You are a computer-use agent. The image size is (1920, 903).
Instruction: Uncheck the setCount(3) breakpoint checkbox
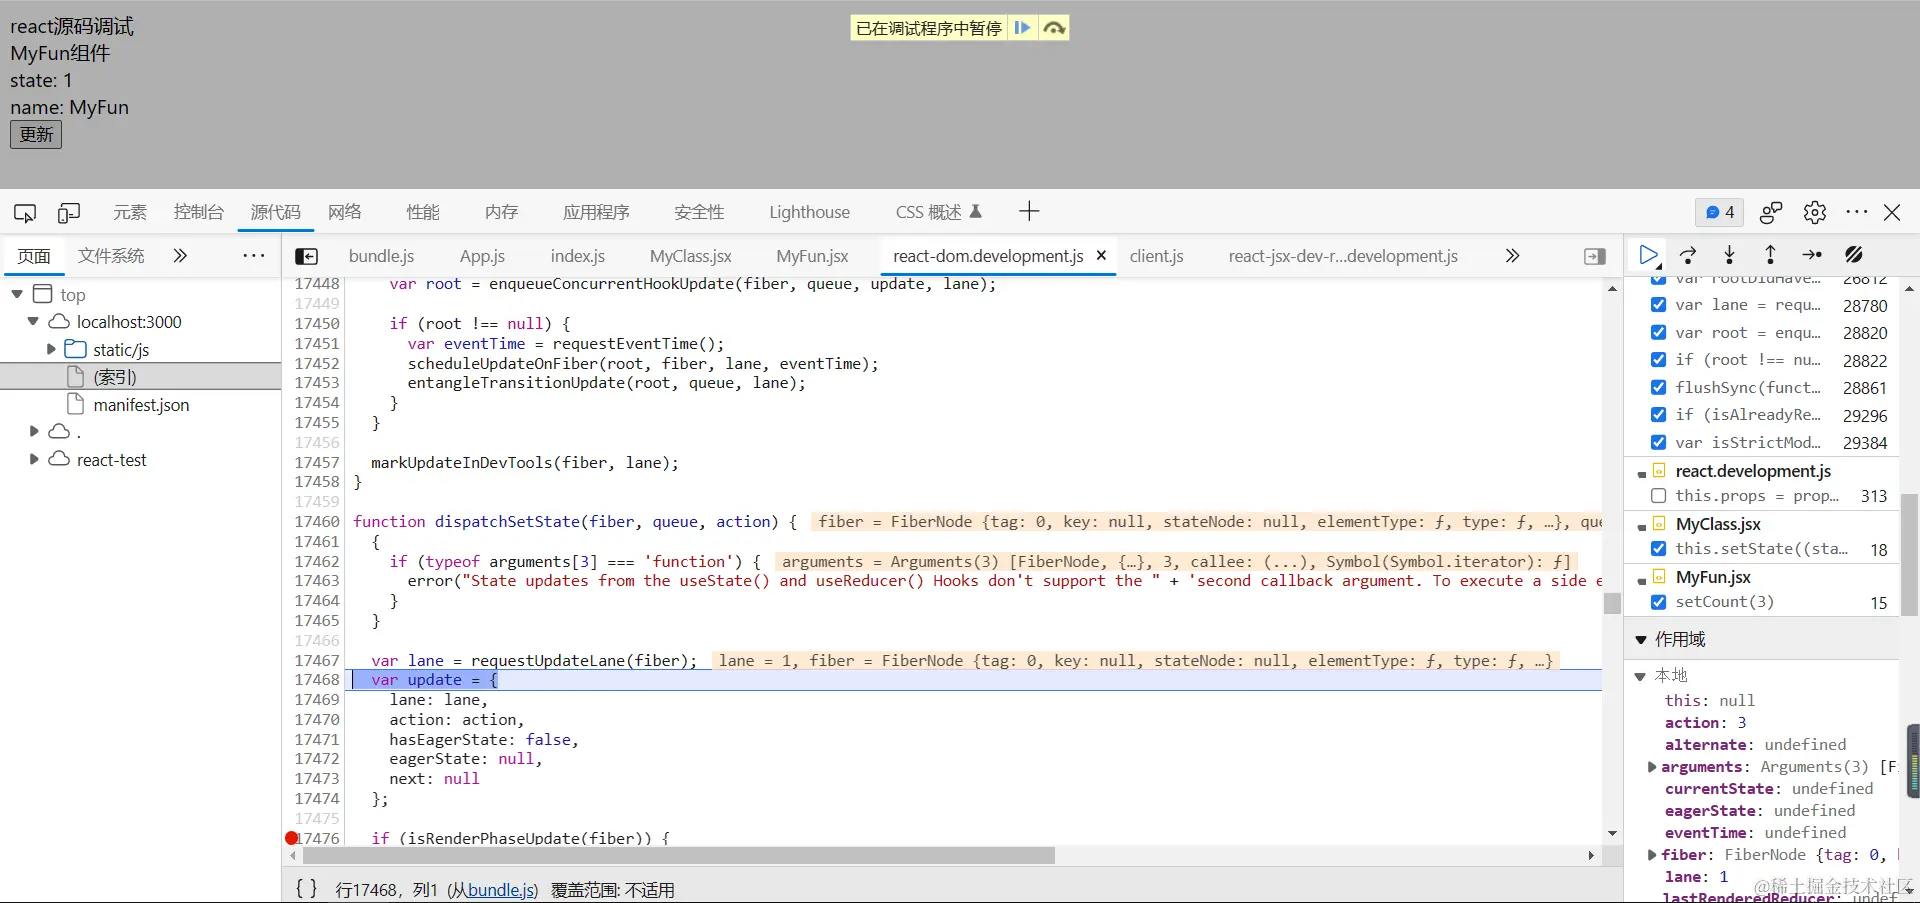[1659, 602]
